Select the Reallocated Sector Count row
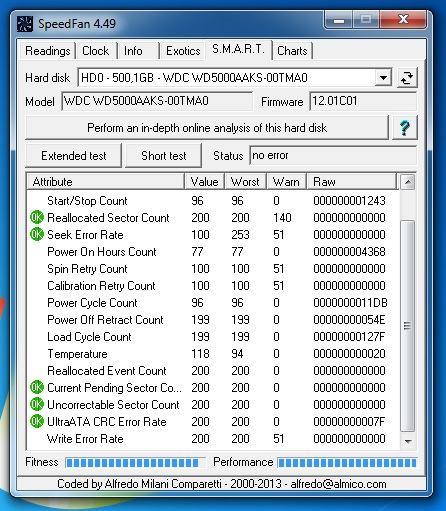The image size is (446, 511). tap(212, 218)
